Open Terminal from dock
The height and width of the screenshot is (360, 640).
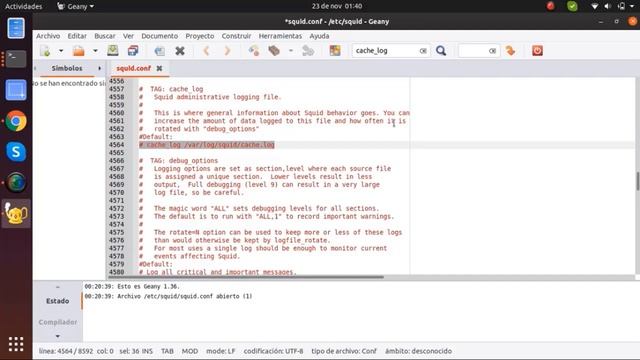tap(16, 59)
